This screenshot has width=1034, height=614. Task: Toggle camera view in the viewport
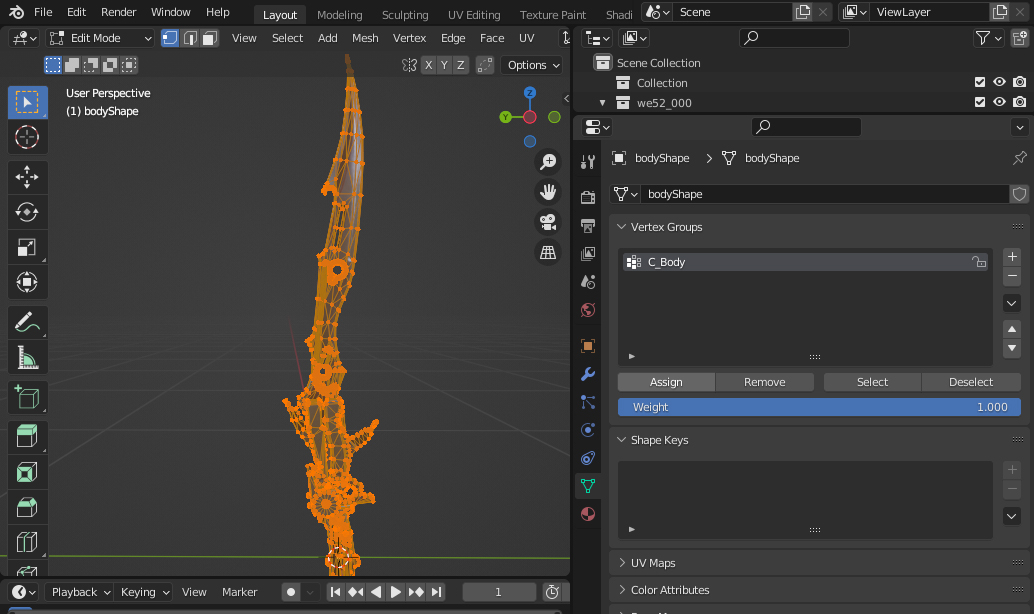click(x=548, y=222)
